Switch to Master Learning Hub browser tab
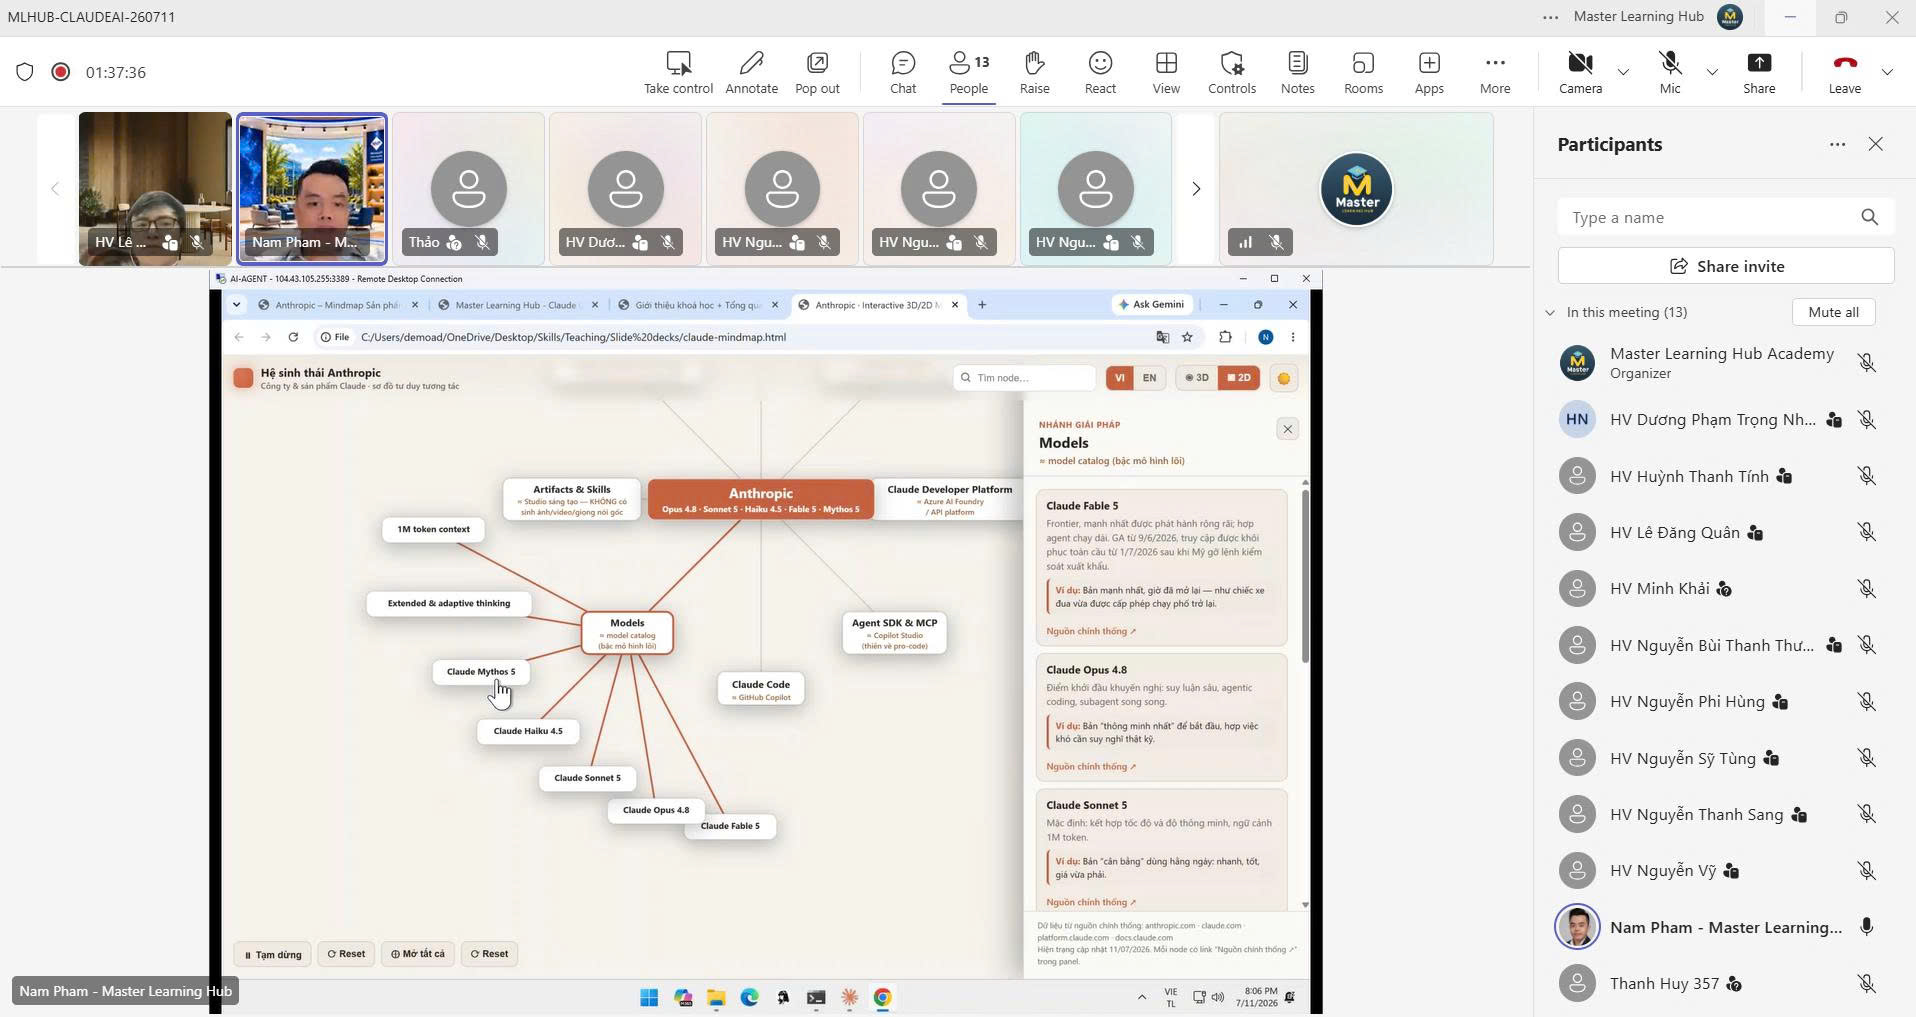Screen dimensions: 1916x1017 pyautogui.click(x=518, y=305)
